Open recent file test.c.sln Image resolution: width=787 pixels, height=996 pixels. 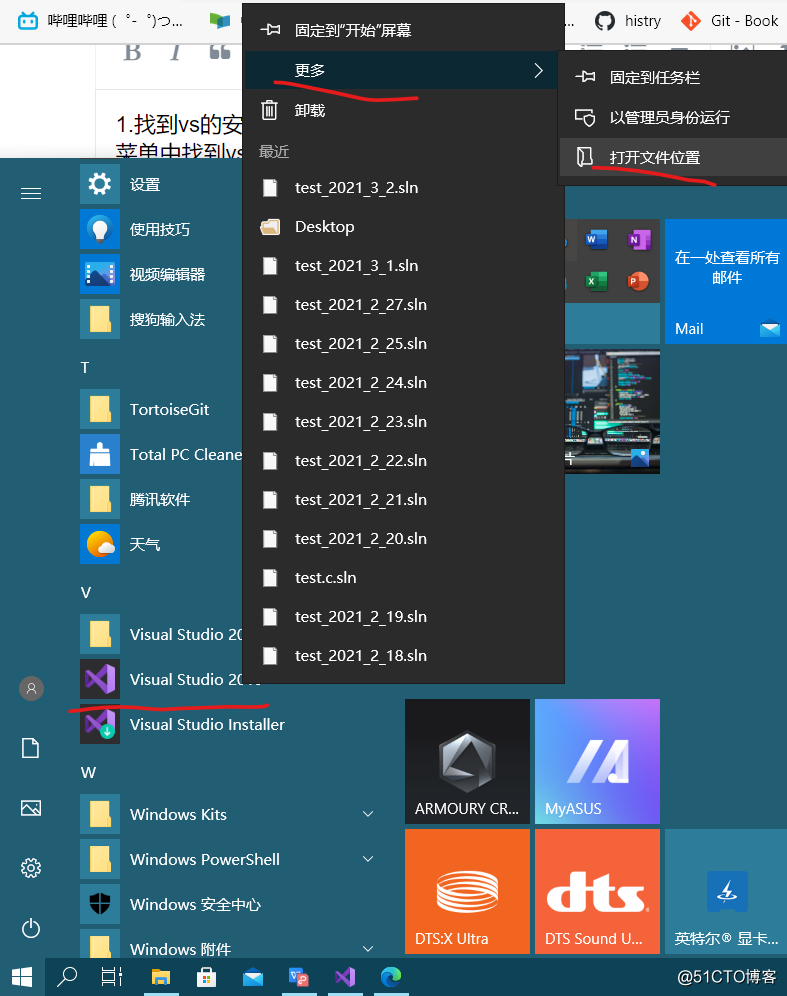(403, 577)
